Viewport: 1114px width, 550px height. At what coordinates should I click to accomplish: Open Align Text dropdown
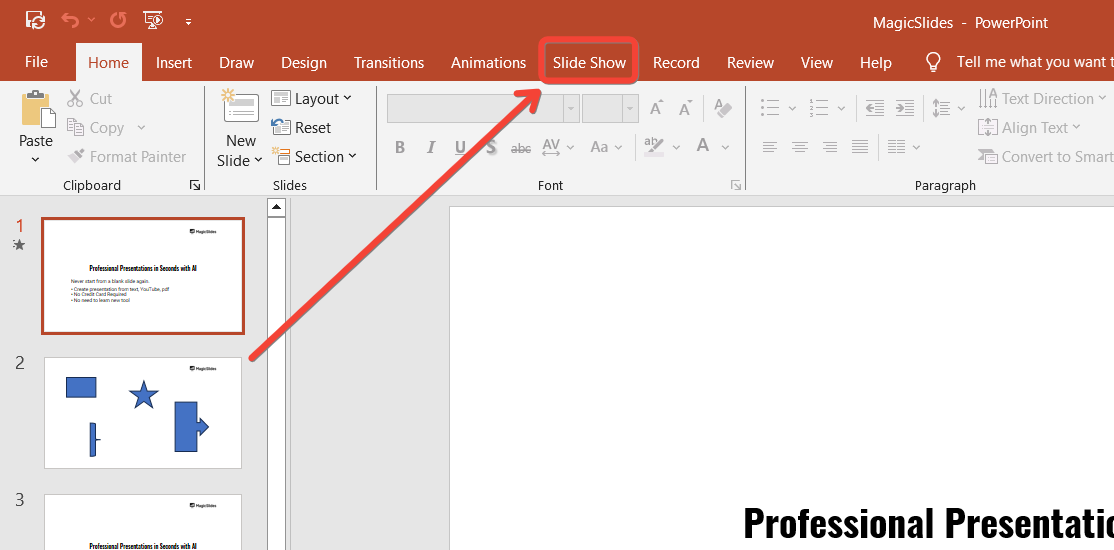tap(1029, 128)
